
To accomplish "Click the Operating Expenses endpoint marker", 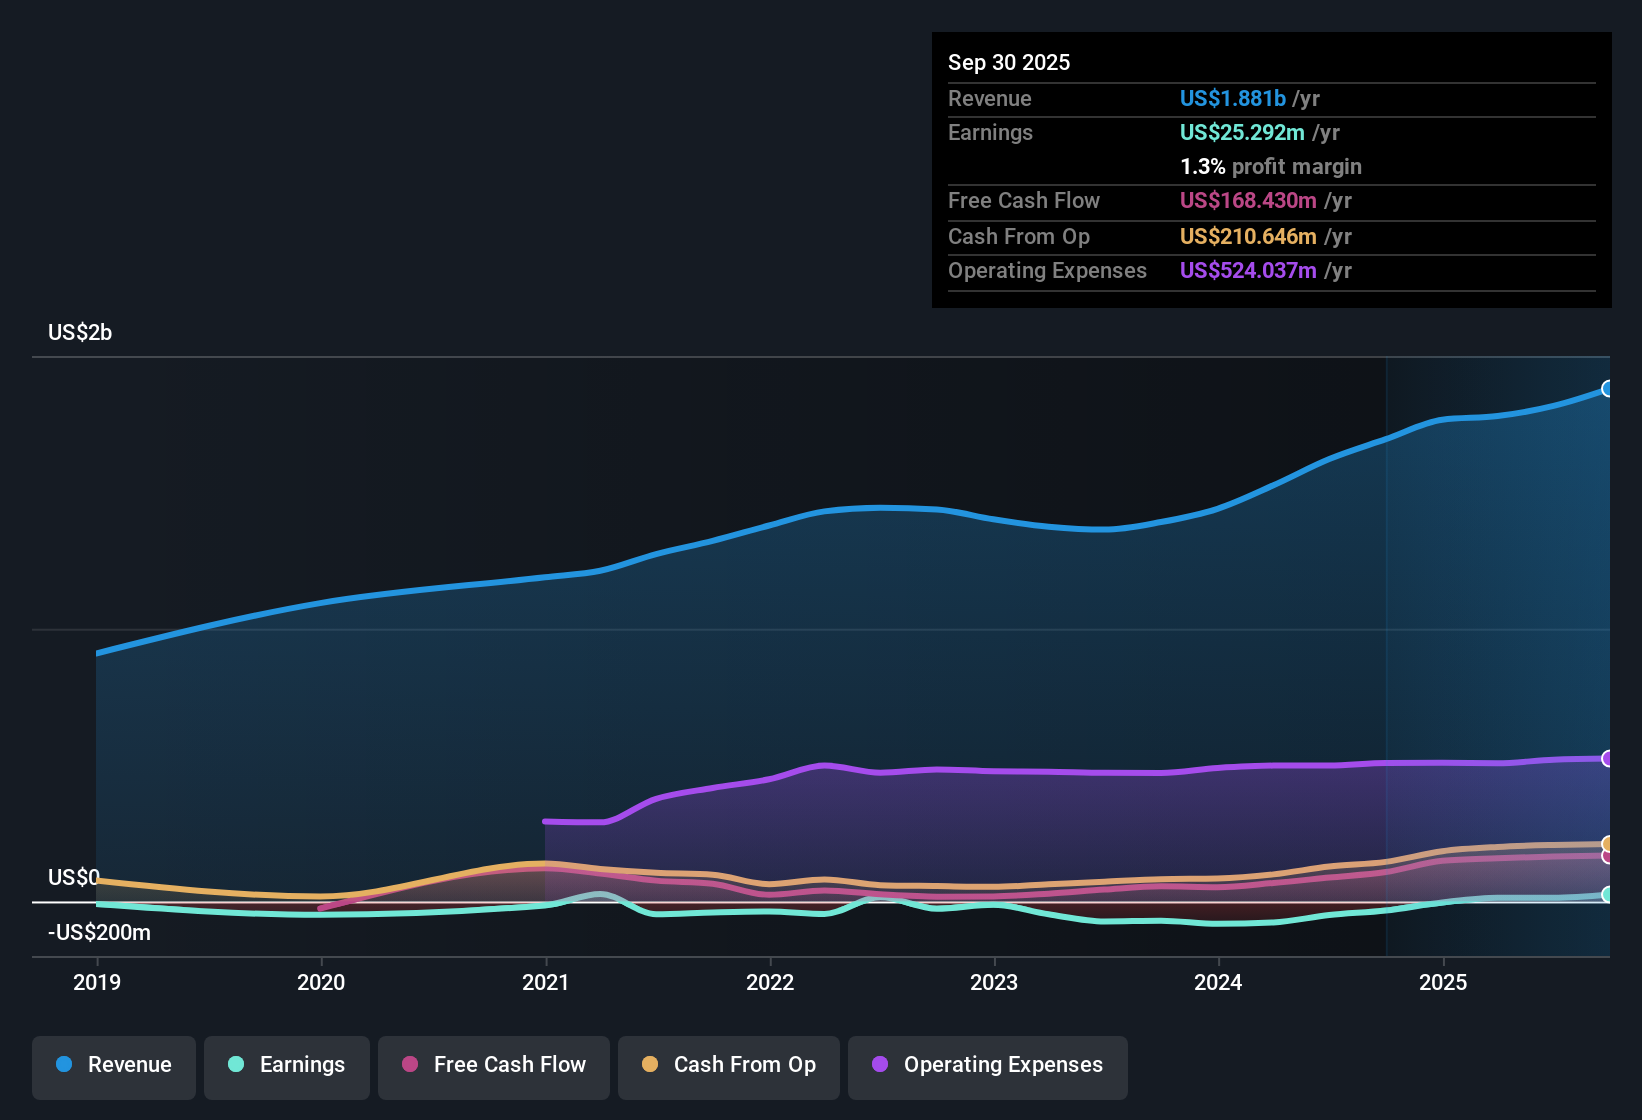I will click(1607, 758).
